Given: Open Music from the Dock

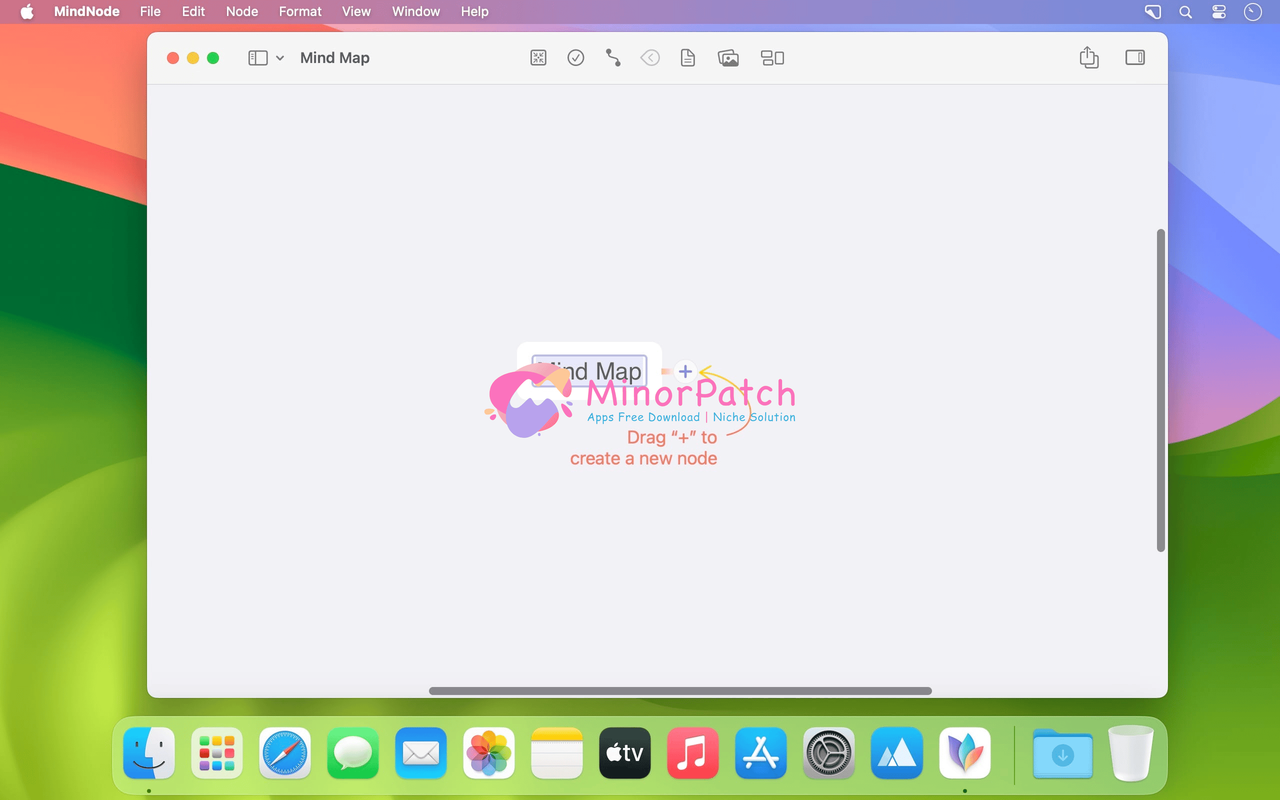Looking at the screenshot, I should point(693,753).
